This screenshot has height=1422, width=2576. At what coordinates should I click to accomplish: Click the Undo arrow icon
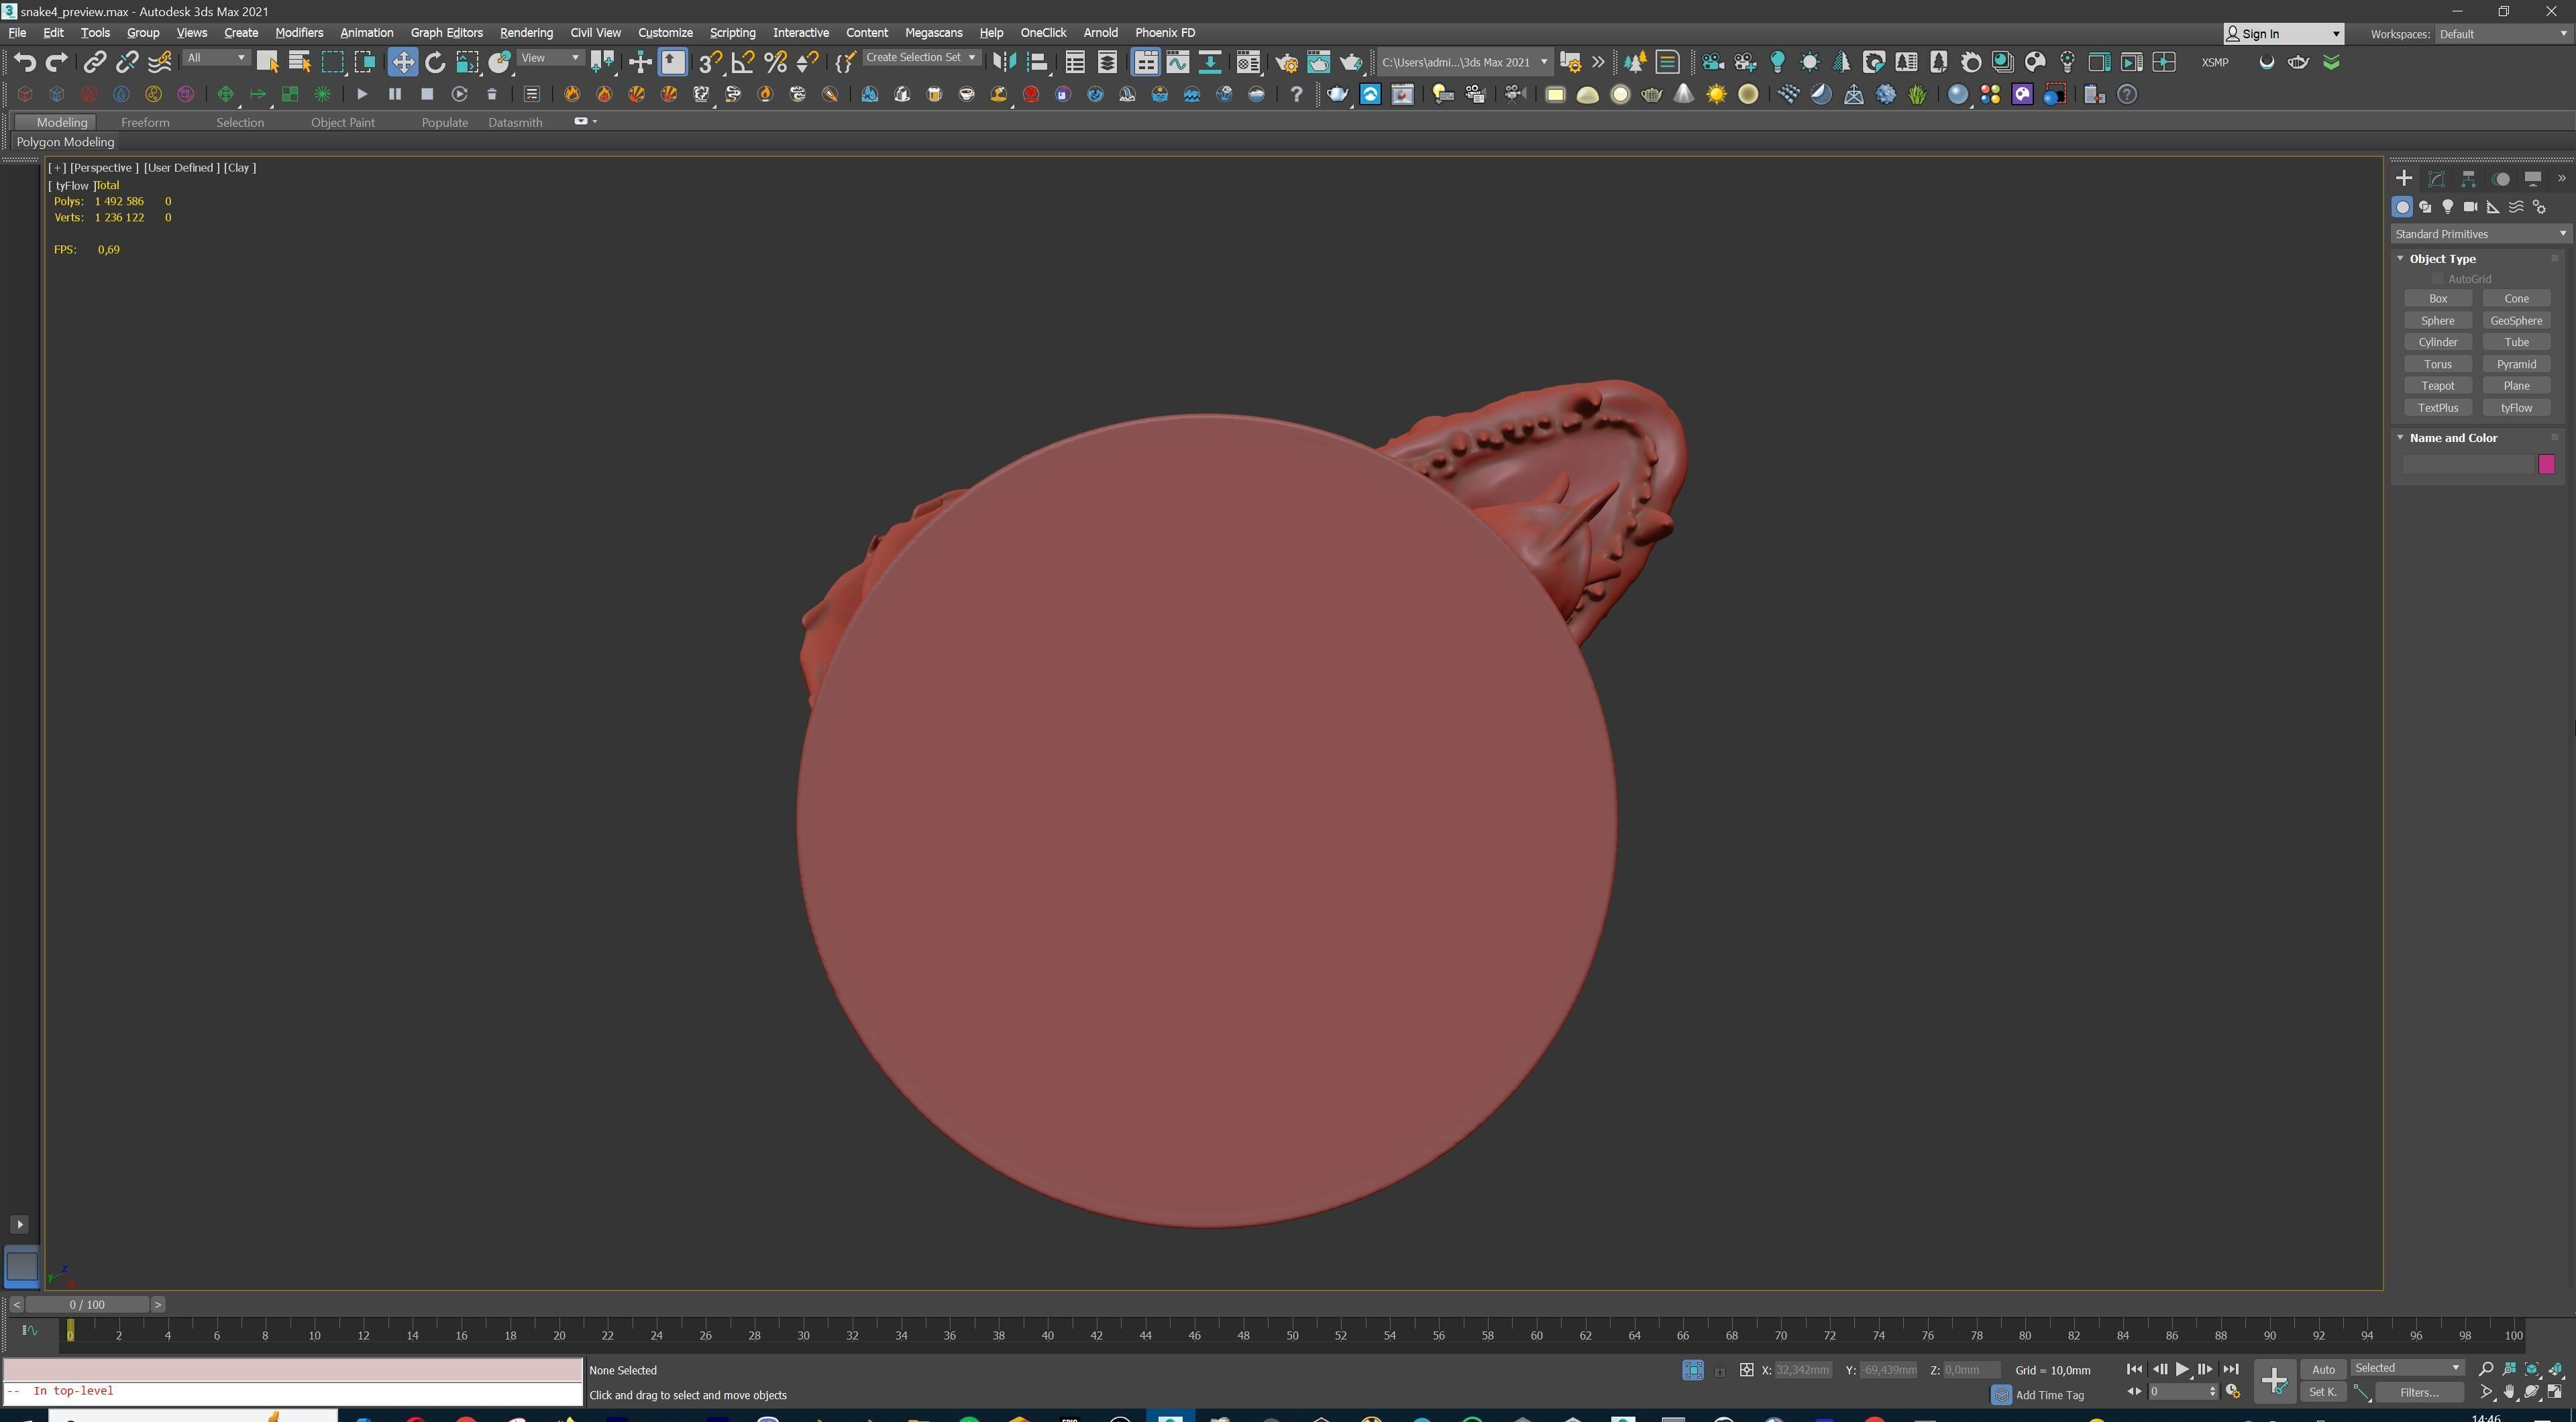pyautogui.click(x=24, y=62)
